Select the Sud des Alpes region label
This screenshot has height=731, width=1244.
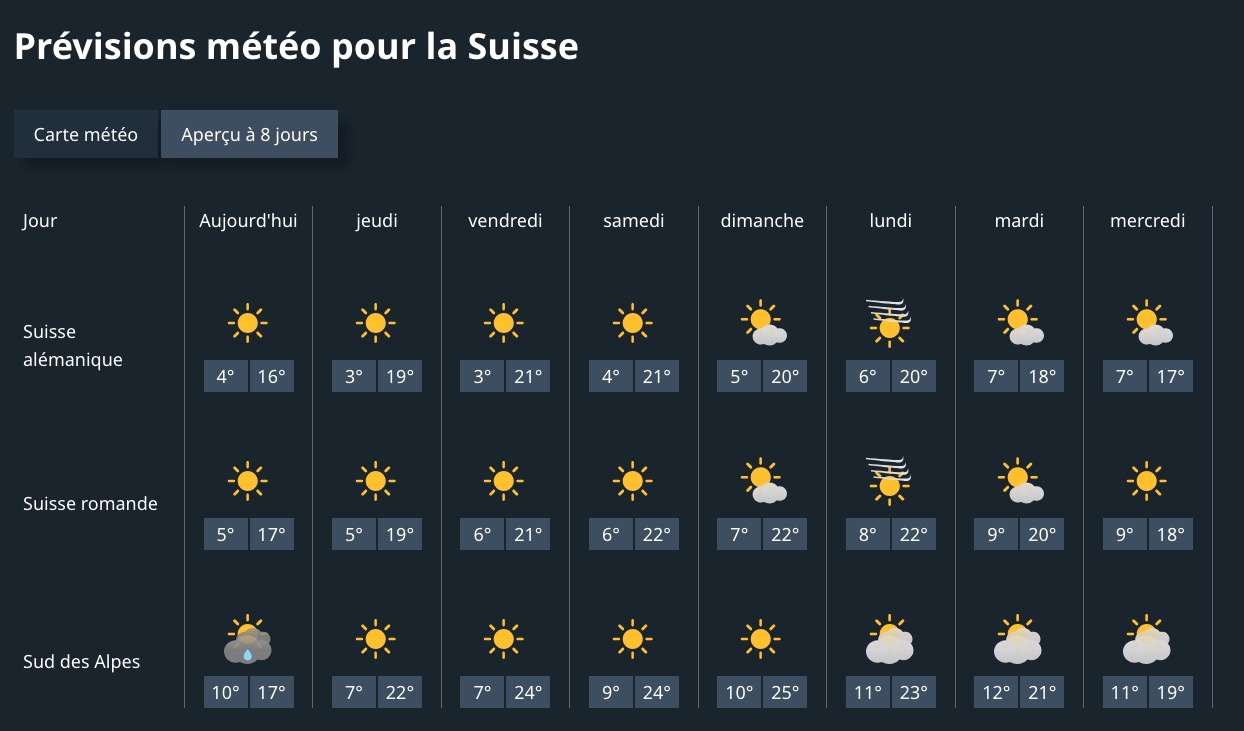(81, 661)
